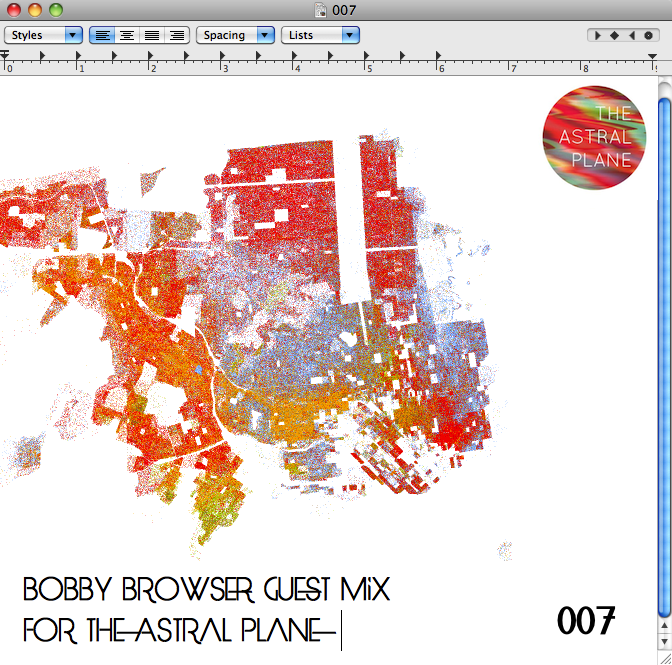Click the blue vertical scrollbar thumb

coord(664,350)
